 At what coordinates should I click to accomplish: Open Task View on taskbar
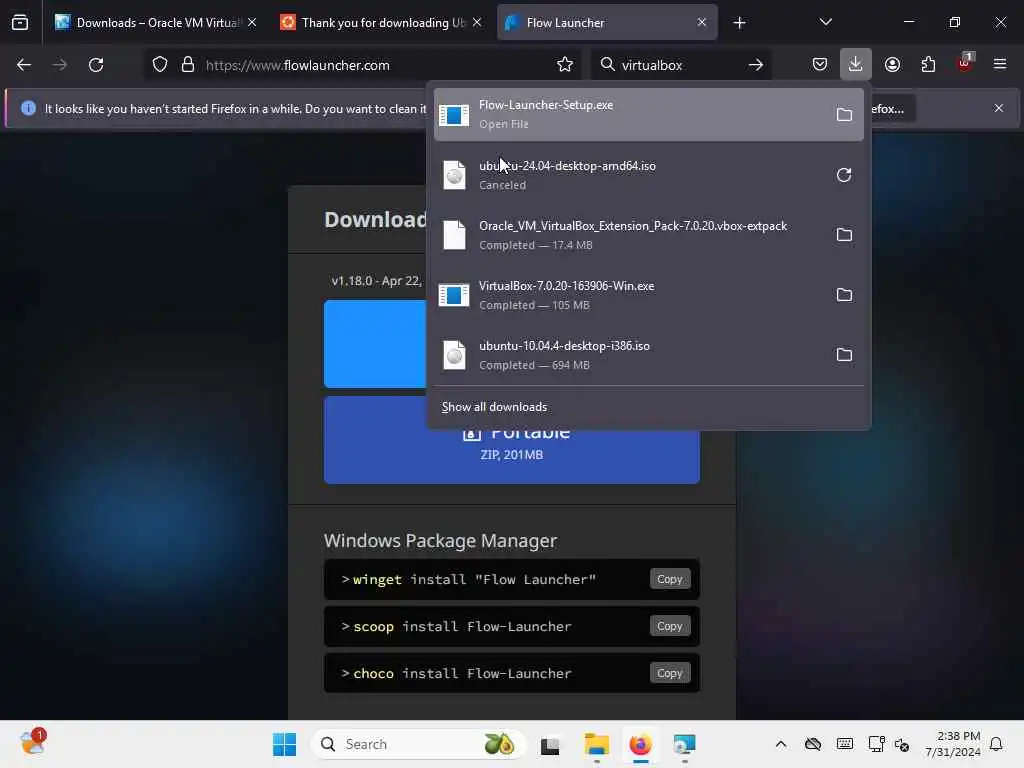[x=551, y=744]
